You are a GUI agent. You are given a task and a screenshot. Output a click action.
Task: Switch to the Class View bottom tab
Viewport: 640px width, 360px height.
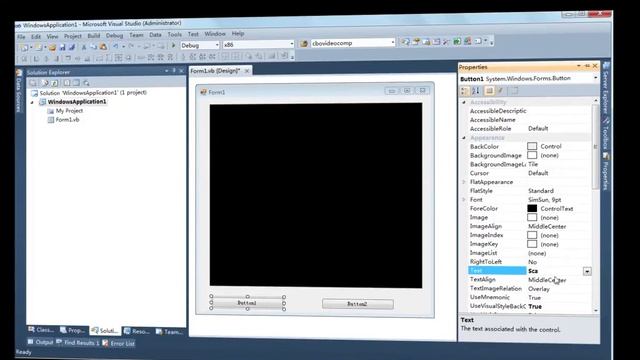[x=41, y=330]
